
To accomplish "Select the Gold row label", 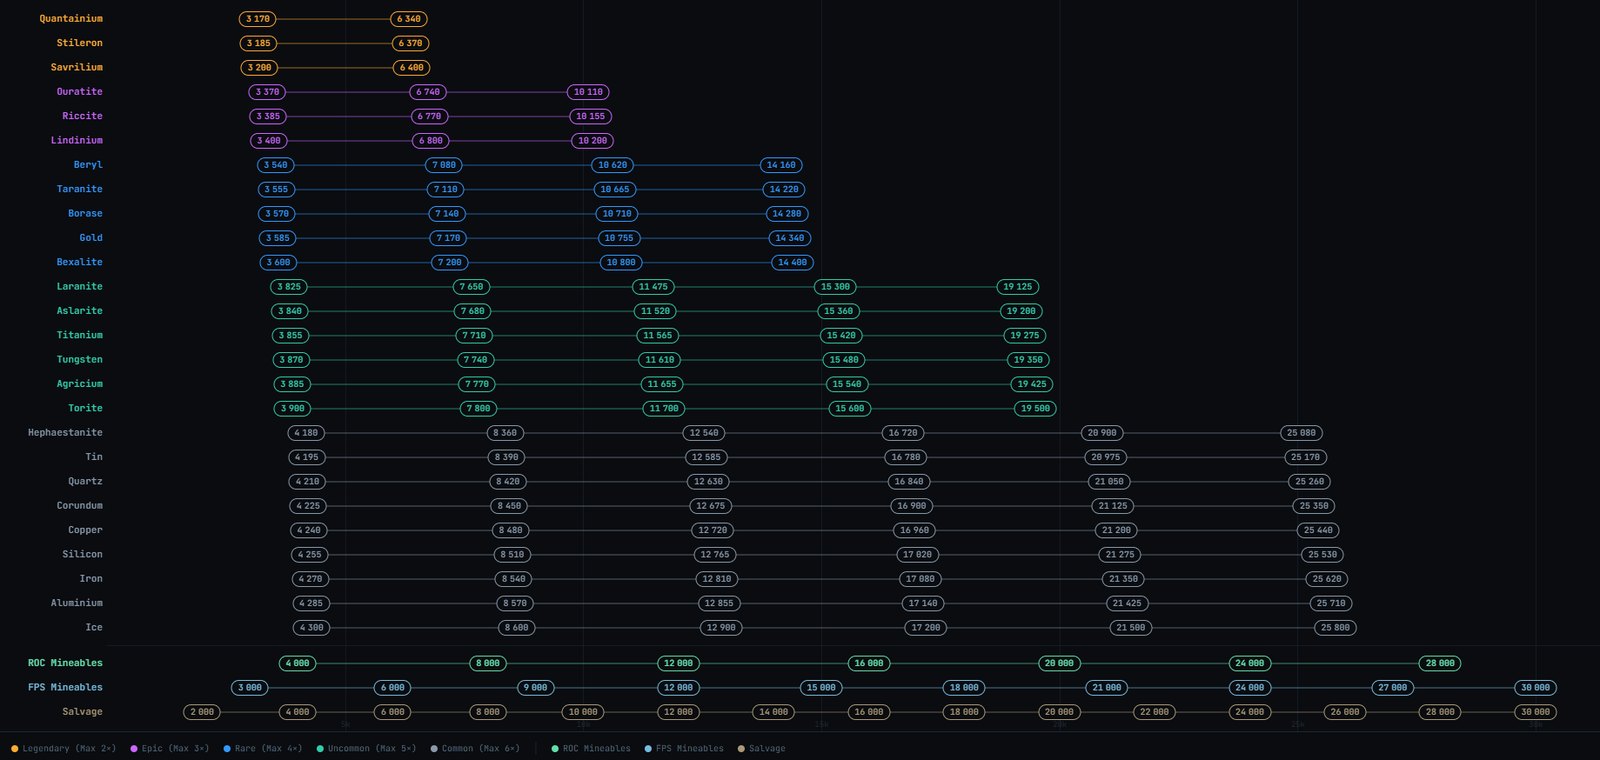I will 91,238.
